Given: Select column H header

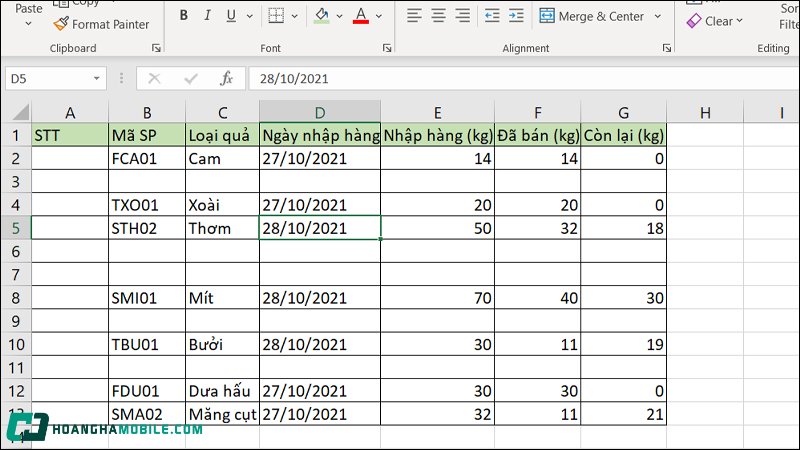Looking at the screenshot, I should point(705,113).
